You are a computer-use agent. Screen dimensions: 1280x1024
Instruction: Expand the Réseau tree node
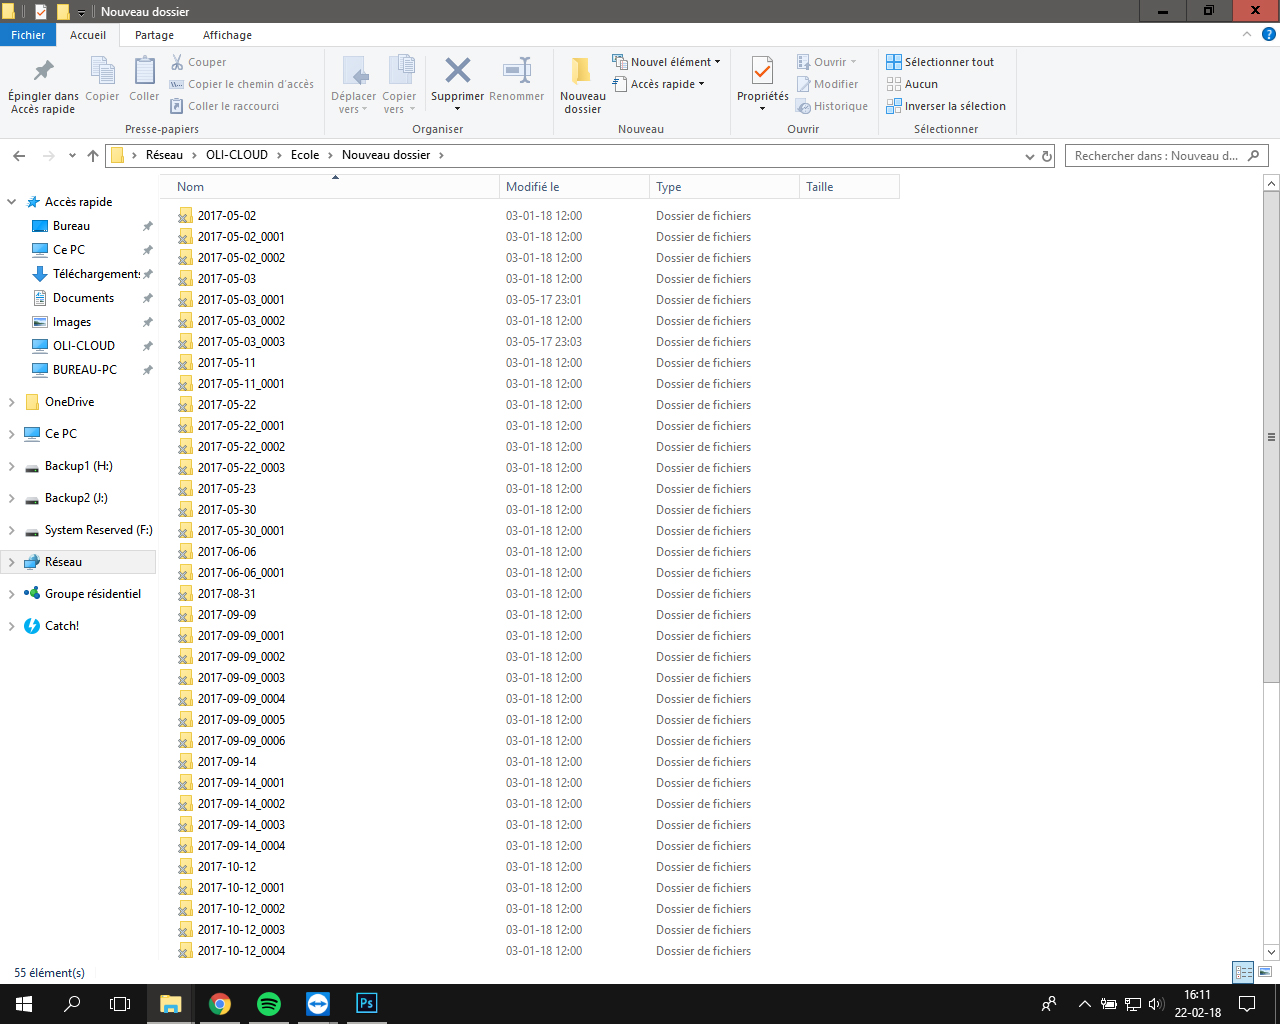(11, 562)
